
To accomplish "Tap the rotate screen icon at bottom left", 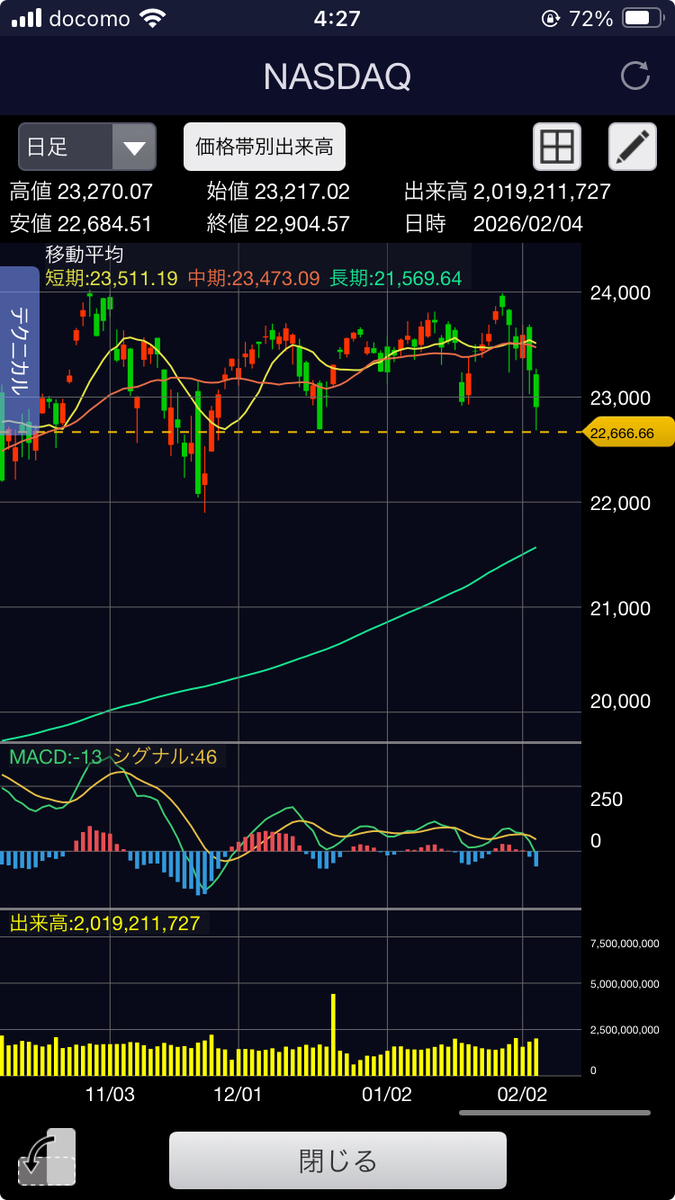I will tap(46, 1158).
